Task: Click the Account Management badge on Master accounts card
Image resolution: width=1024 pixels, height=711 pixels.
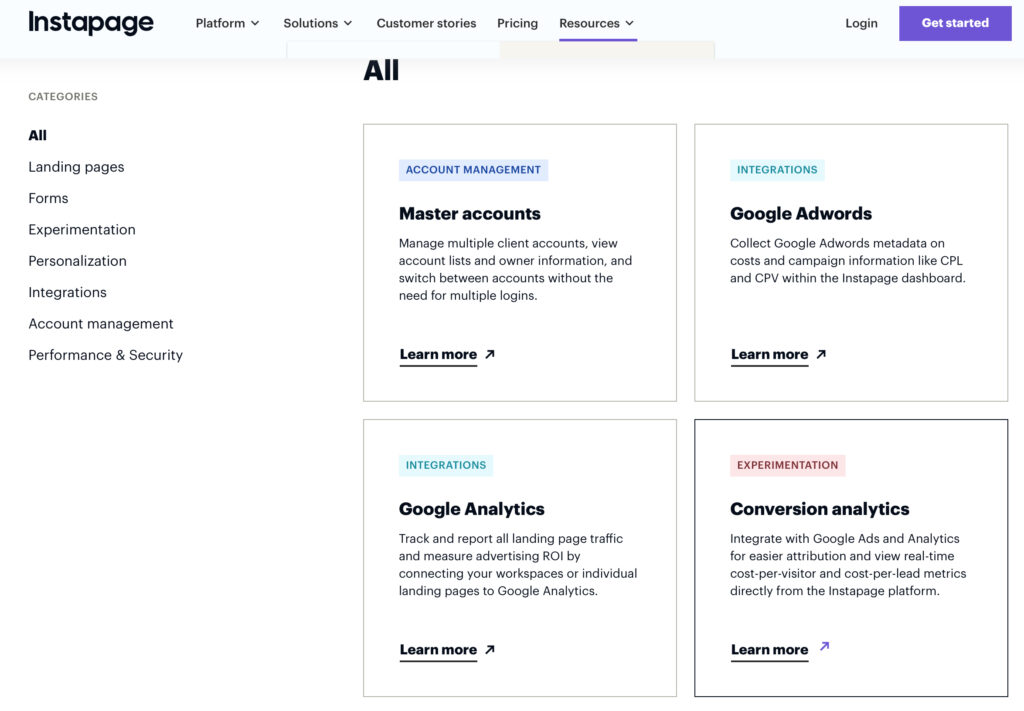Action: click(473, 169)
